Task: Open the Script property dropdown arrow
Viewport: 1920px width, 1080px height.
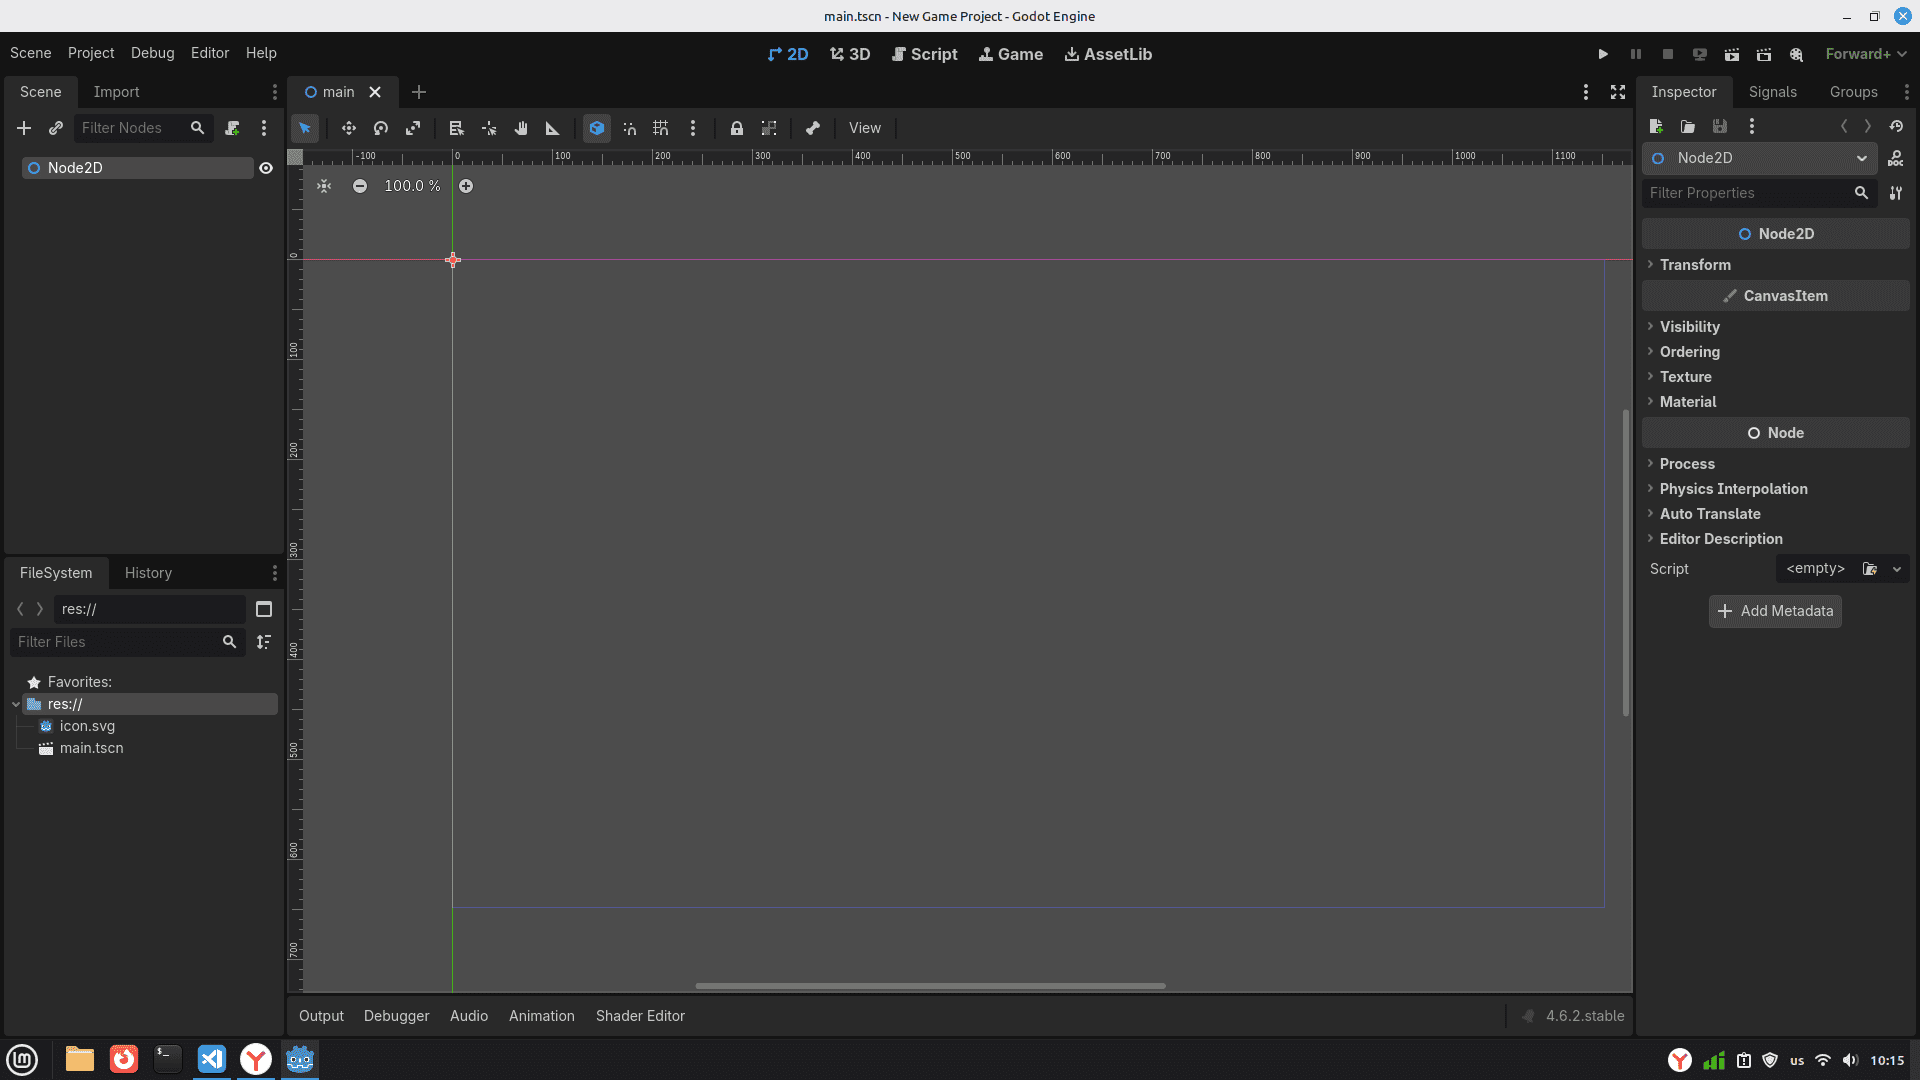Action: tap(1897, 569)
